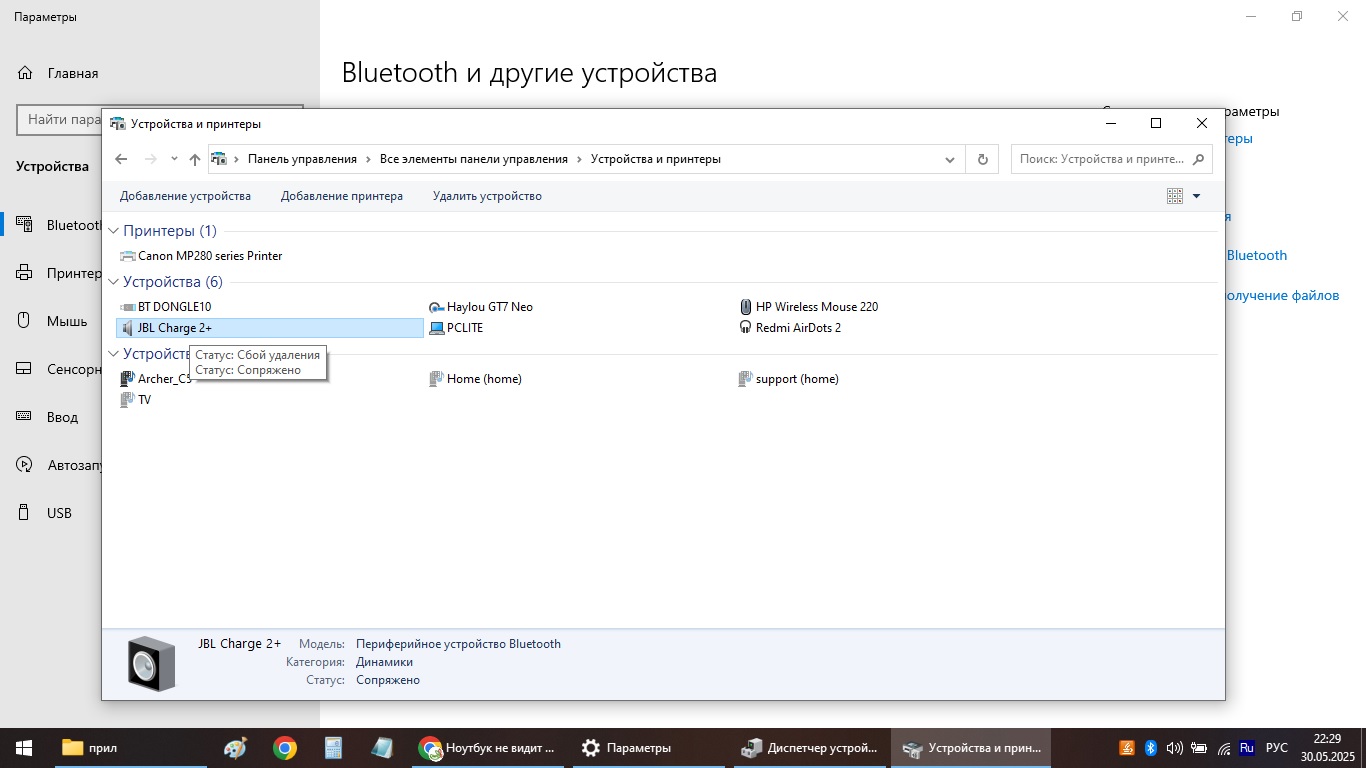
Task: Refresh the Devices and Printers view
Action: tap(982, 159)
